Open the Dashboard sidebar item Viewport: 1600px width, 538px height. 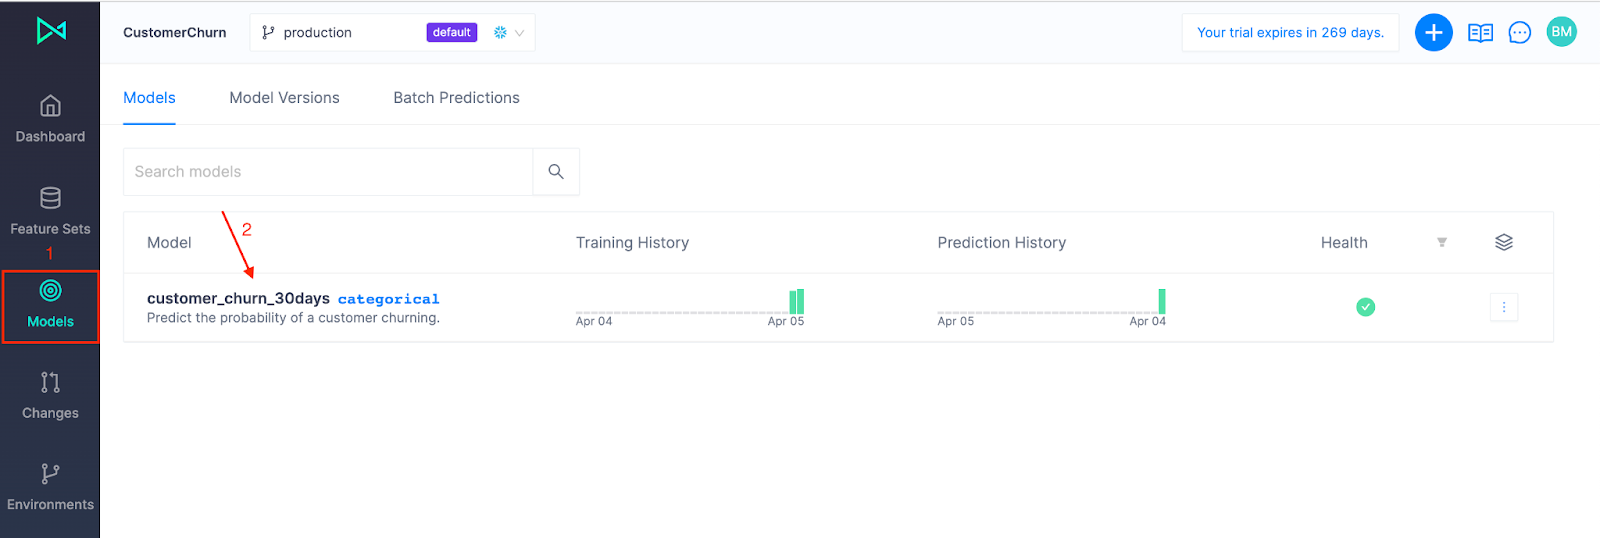(x=50, y=118)
